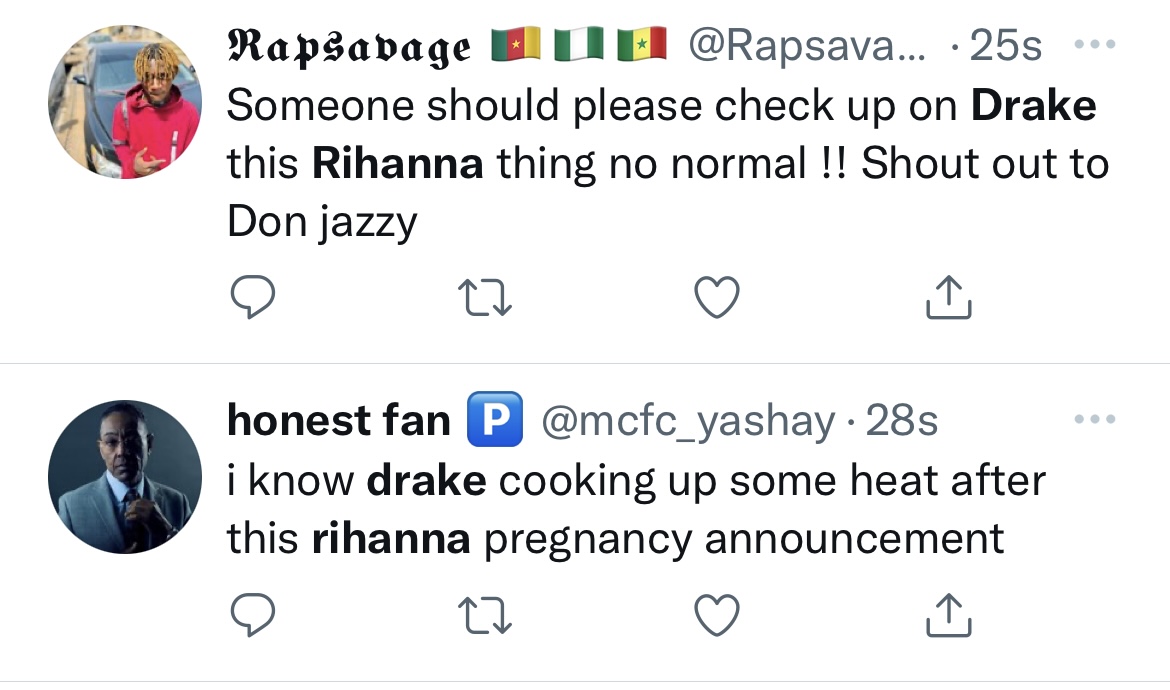Open Rapsavage's profile picture

coord(124,99)
